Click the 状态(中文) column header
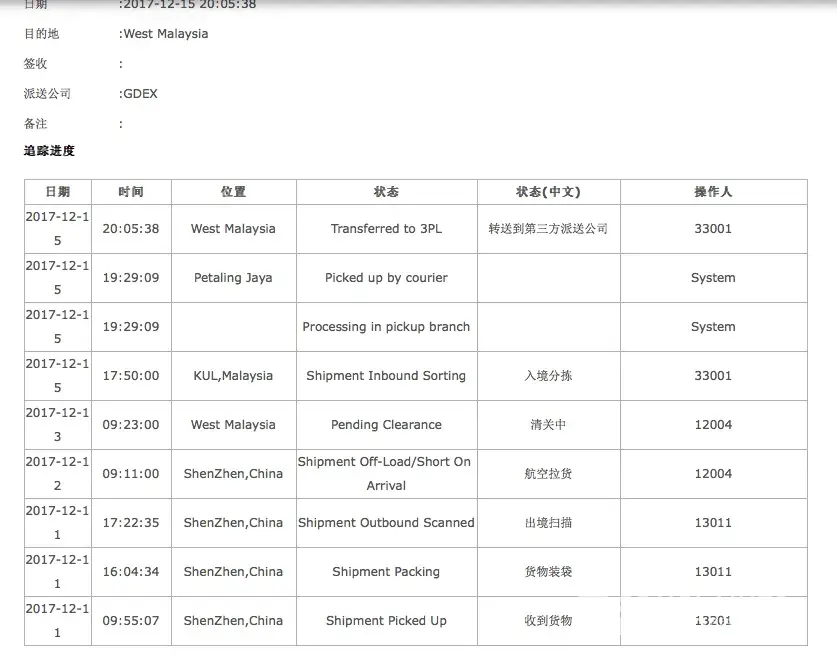 (x=548, y=192)
